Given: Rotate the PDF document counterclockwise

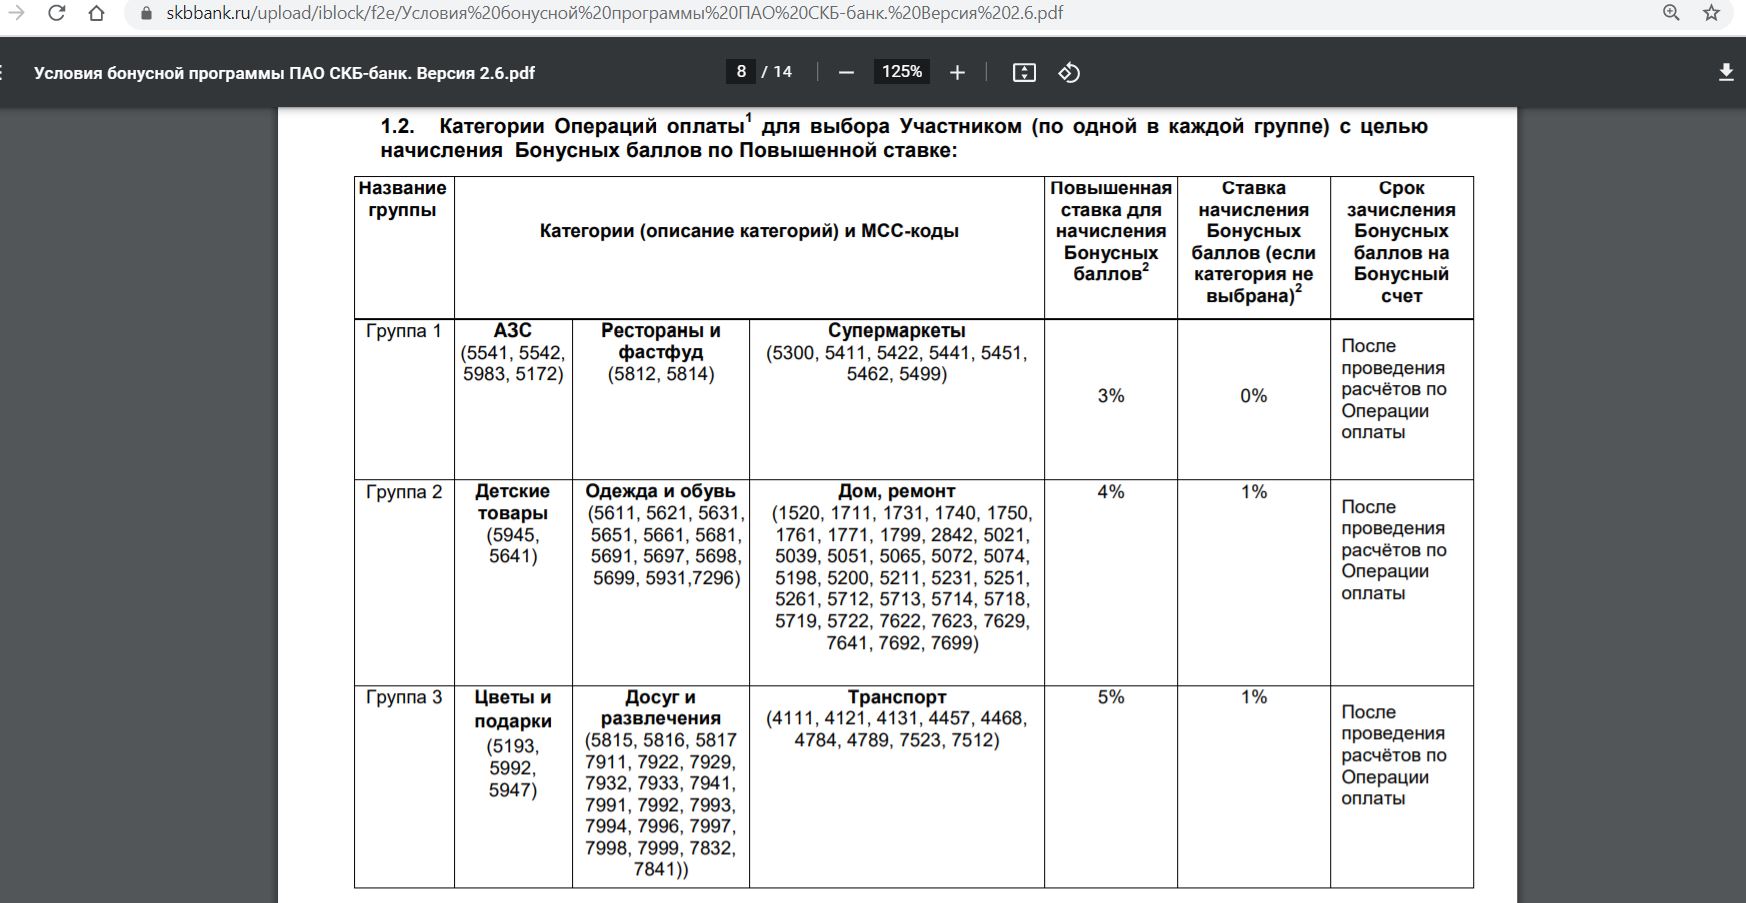Looking at the screenshot, I should point(1069,72).
